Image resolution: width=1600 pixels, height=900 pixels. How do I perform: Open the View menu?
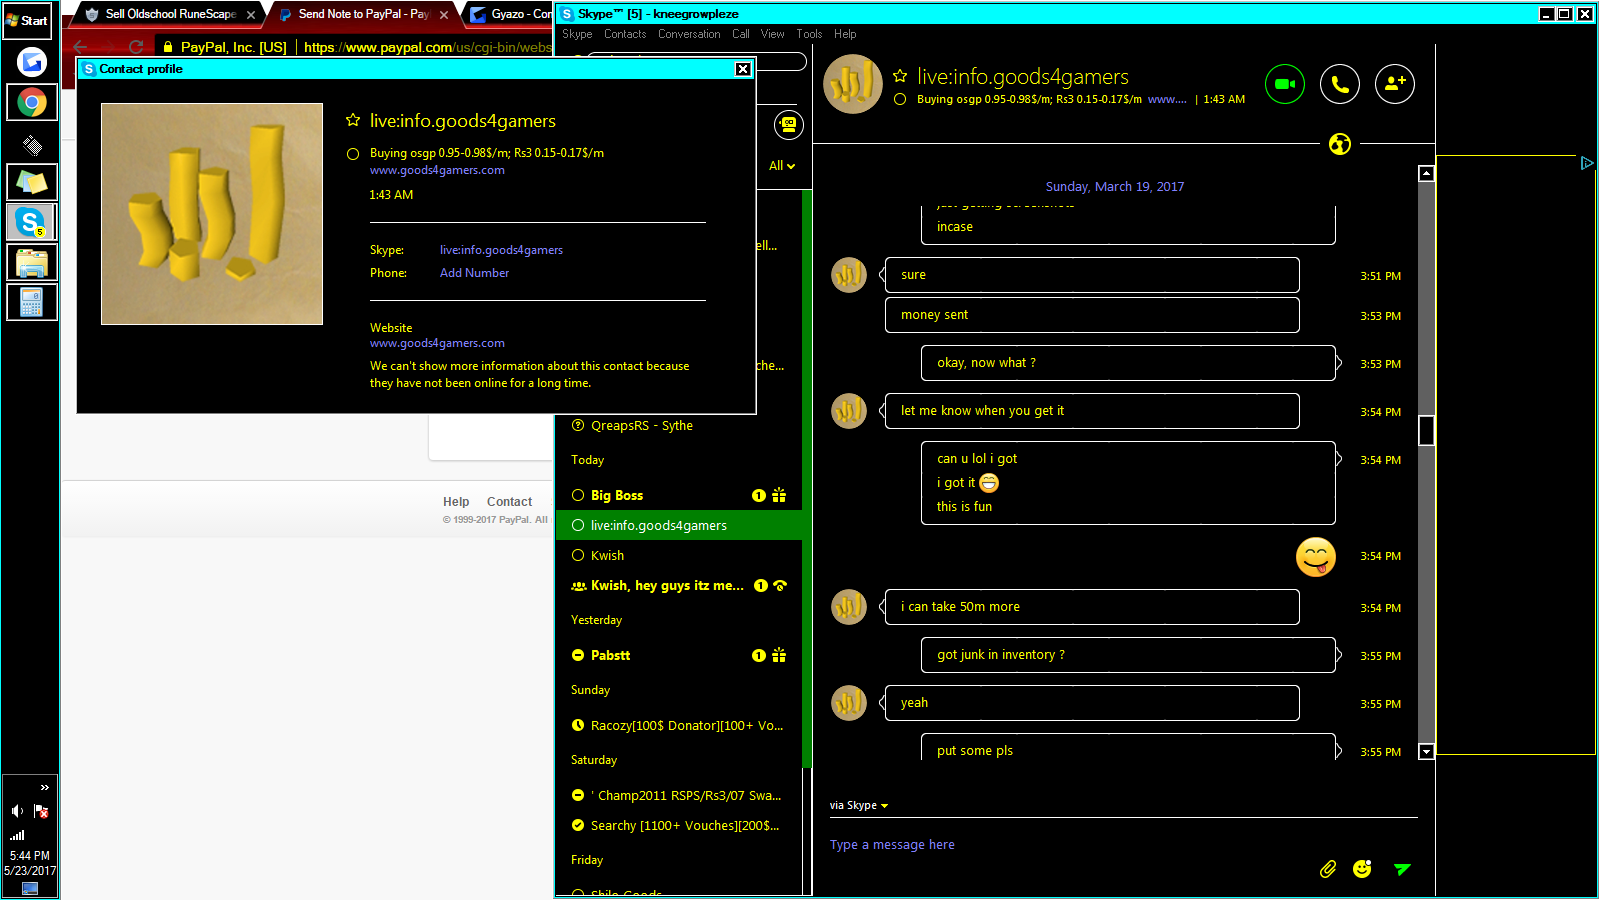coord(773,34)
